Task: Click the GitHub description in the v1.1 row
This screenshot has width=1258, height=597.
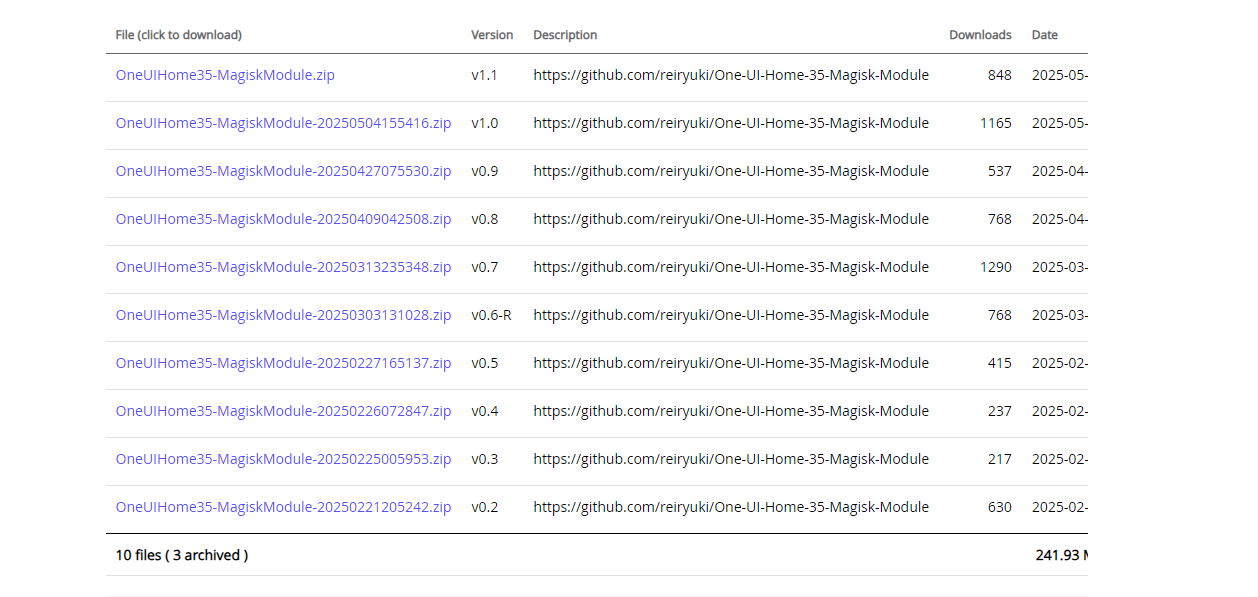Action: coord(731,75)
